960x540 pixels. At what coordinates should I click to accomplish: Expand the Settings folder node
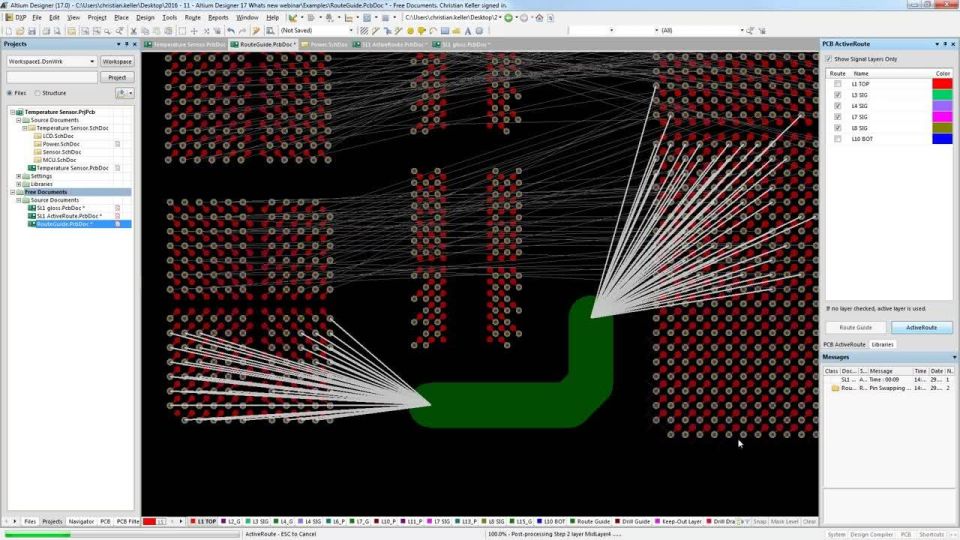point(18,176)
